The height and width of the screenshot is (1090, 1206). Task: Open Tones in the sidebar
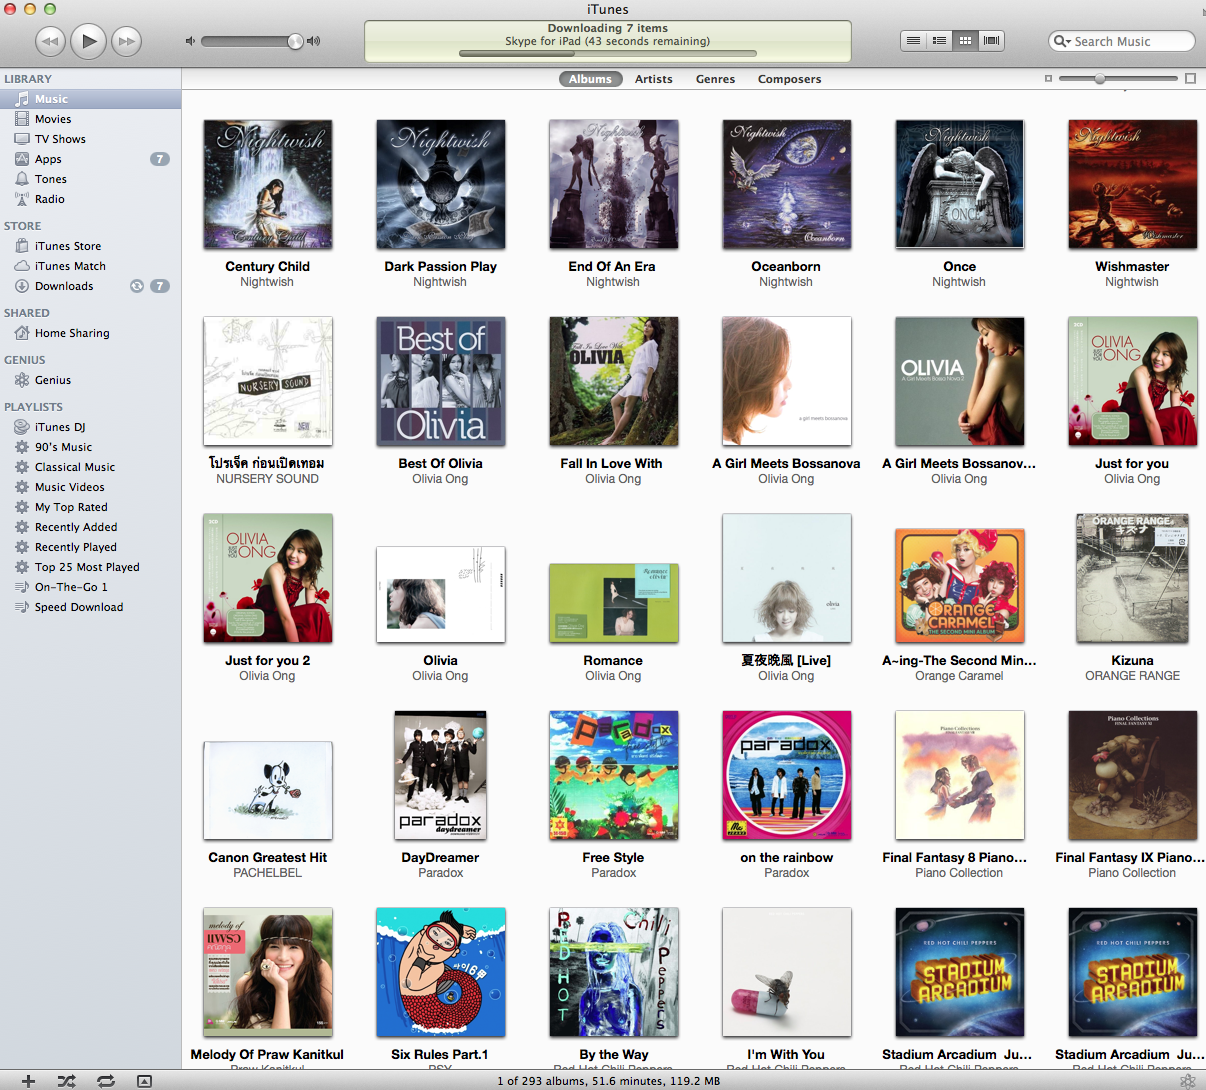click(90, 179)
